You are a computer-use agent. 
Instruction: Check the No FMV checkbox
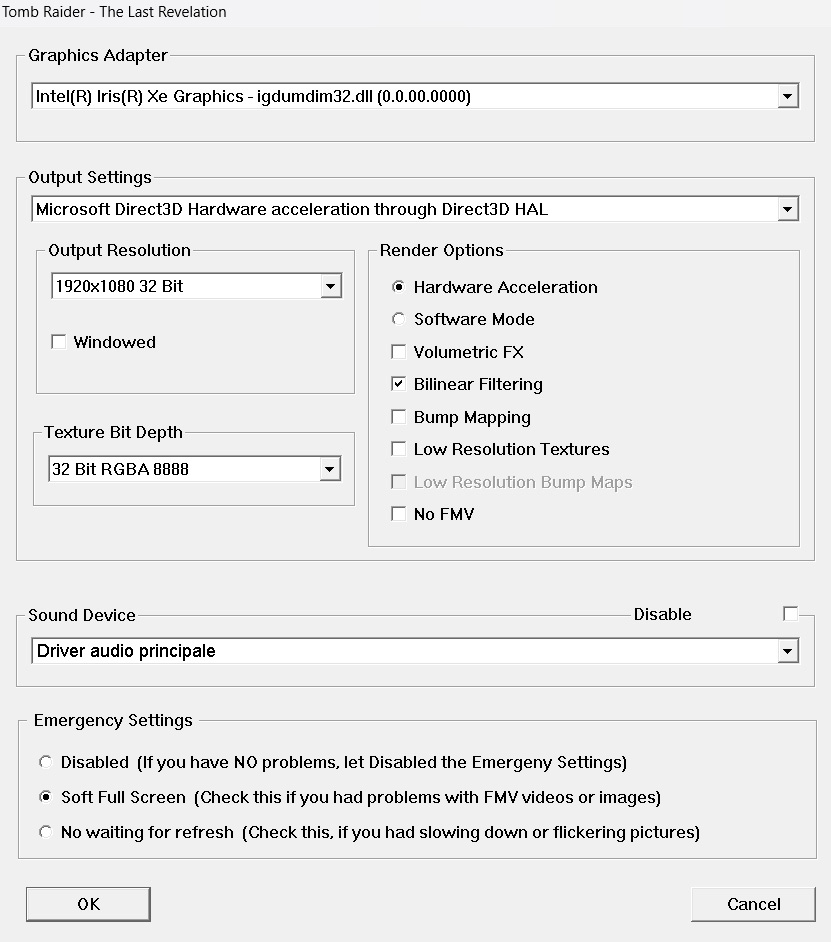(398, 514)
